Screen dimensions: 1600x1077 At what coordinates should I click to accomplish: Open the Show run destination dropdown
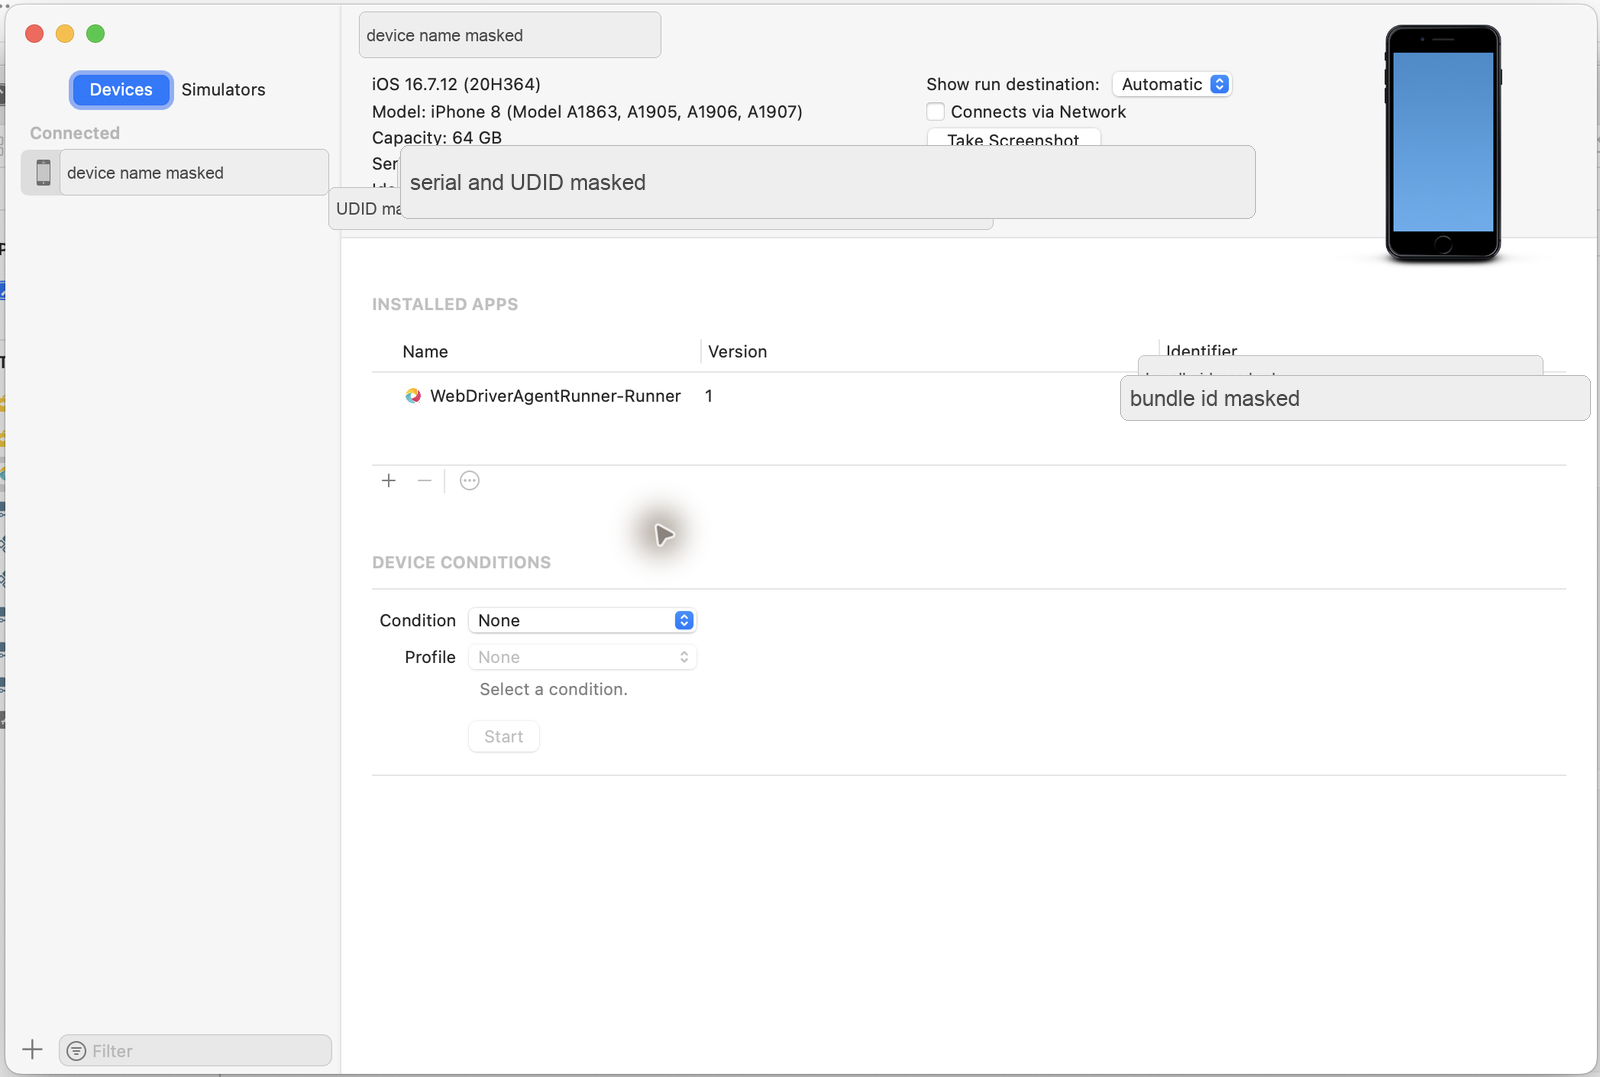click(x=1172, y=84)
